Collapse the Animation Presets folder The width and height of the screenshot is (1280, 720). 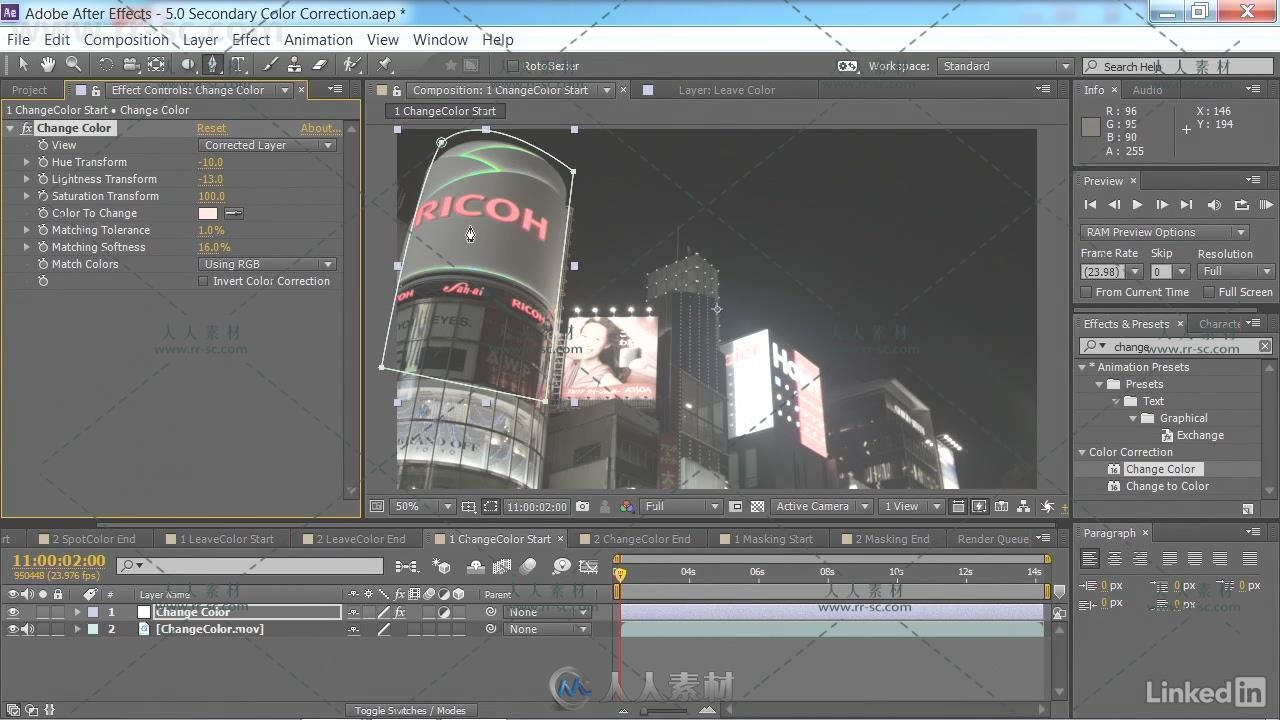(x=1082, y=367)
